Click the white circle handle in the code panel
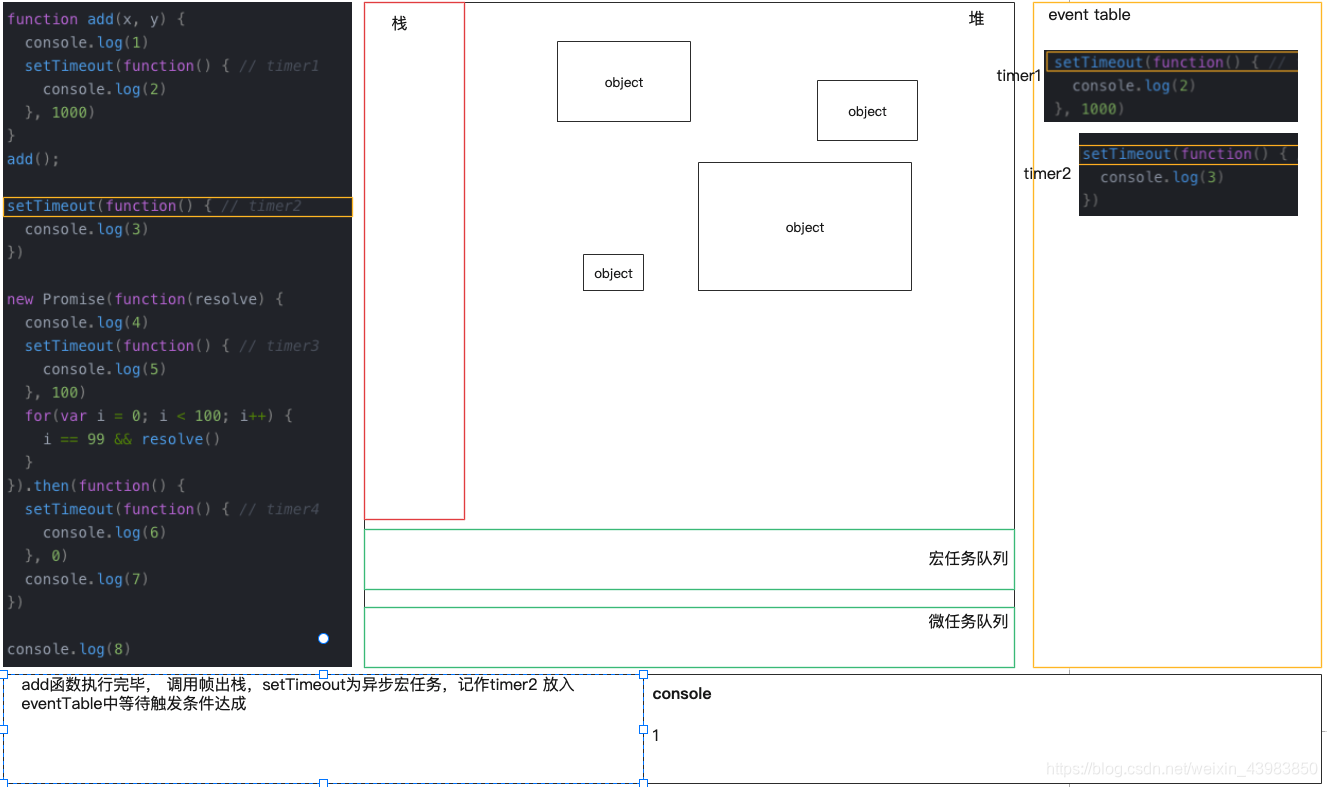The height and width of the screenshot is (787, 1327). [323, 638]
